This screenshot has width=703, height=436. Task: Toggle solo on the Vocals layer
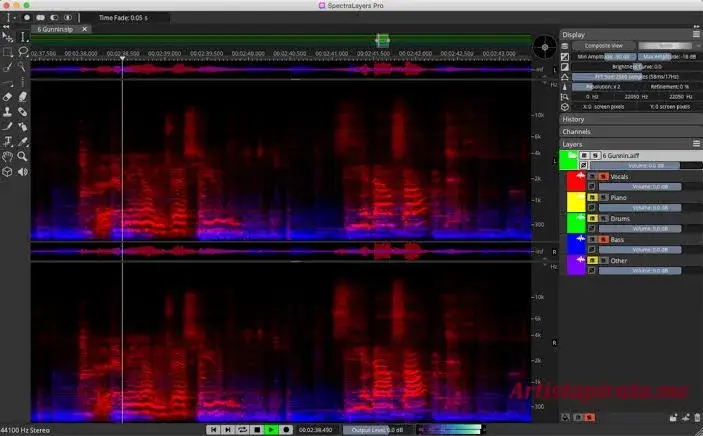[603, 176]
